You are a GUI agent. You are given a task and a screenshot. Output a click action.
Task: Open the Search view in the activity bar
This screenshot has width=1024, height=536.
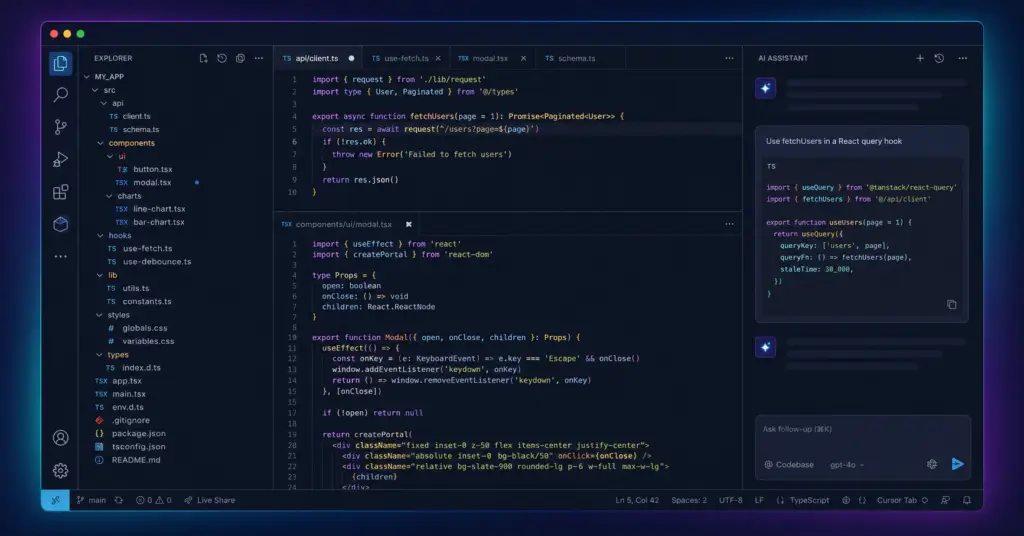click(x=60, y=95)
